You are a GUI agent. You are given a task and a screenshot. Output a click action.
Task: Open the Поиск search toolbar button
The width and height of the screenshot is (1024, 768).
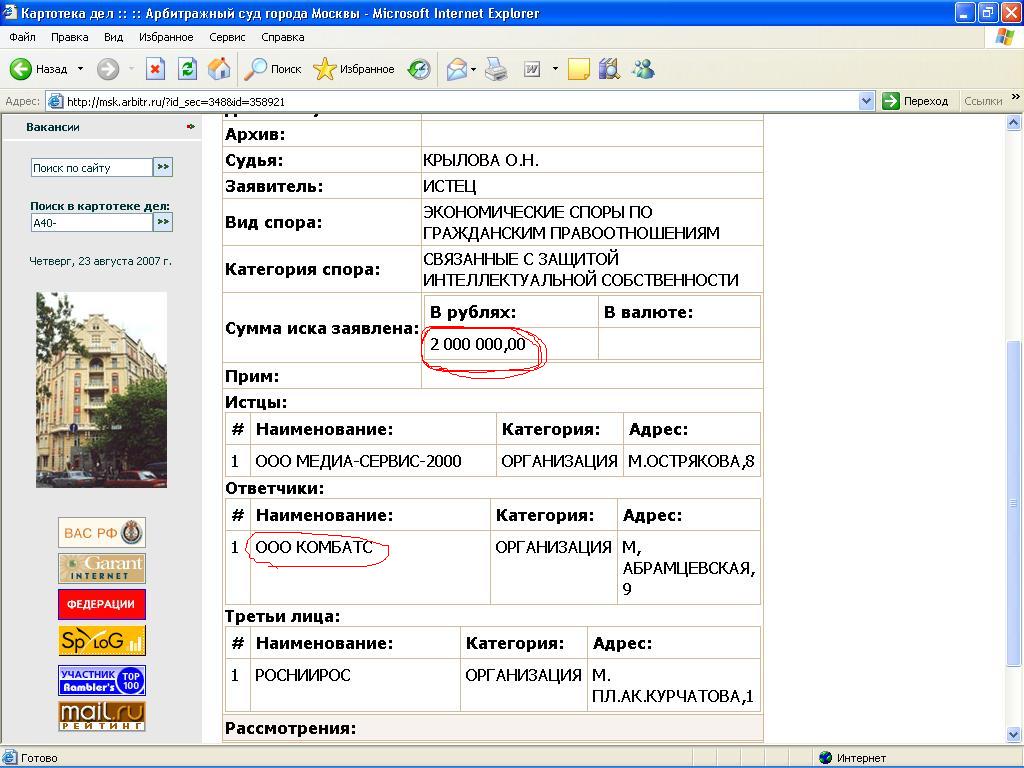(x=272, y=69)
